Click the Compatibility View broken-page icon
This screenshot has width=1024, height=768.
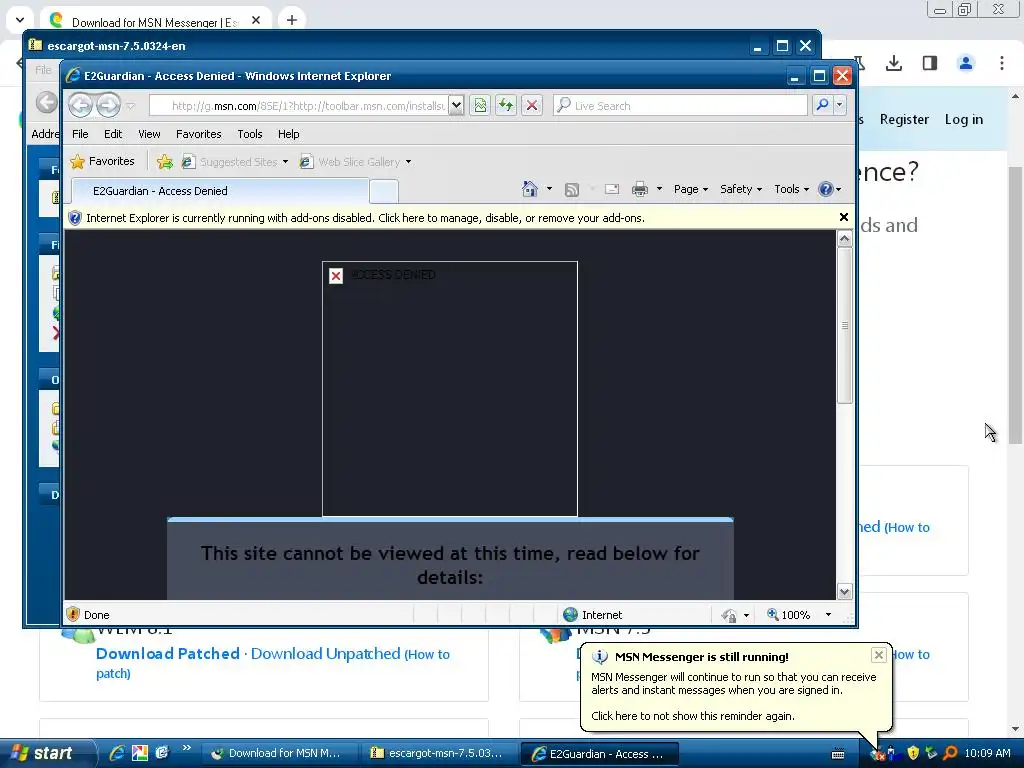480,105
